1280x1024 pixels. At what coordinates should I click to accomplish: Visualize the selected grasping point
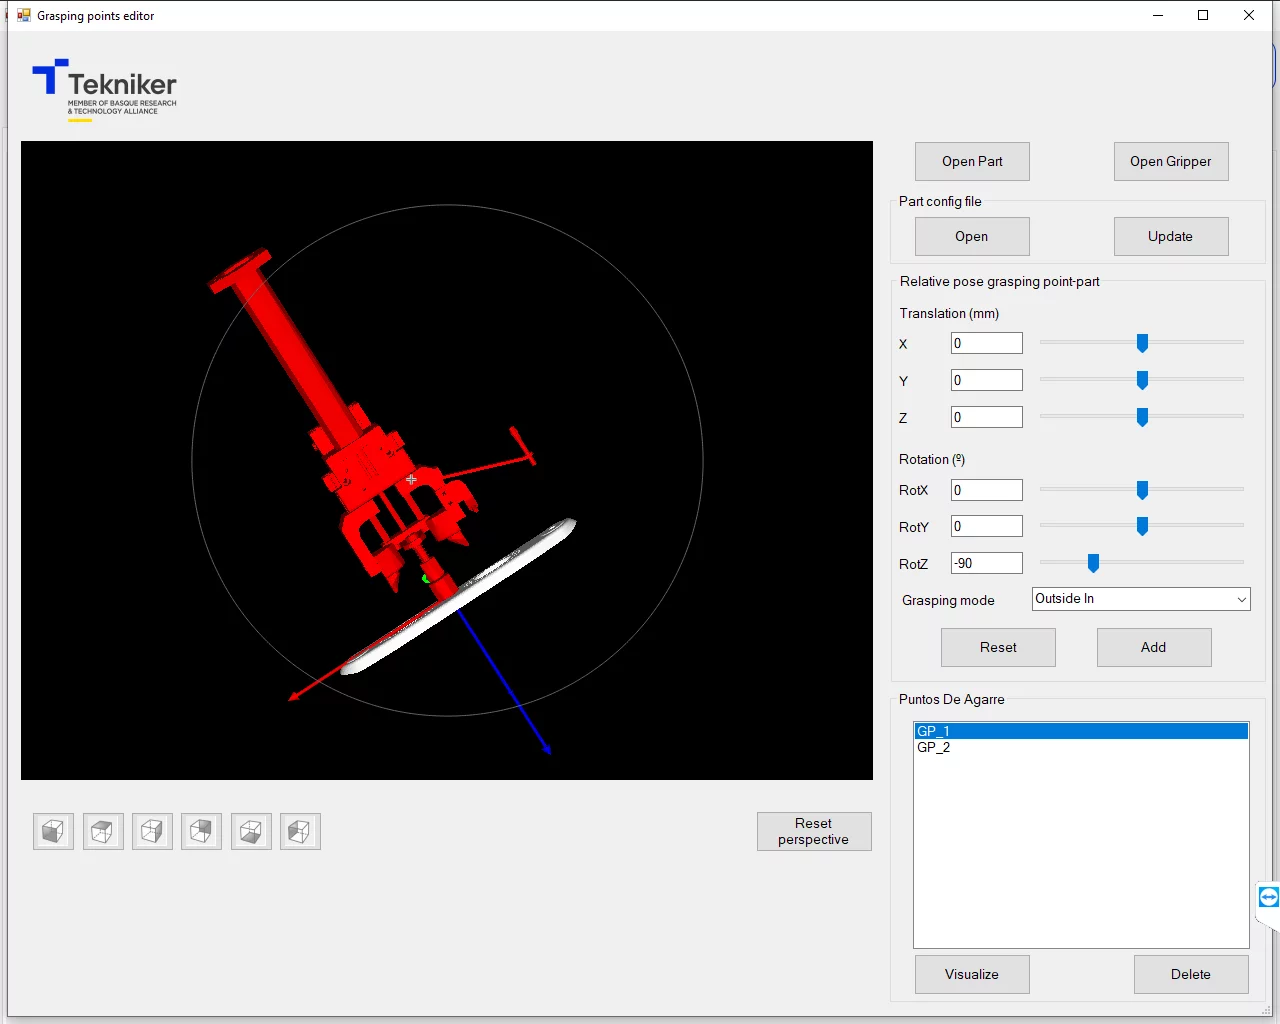point(971,974)
